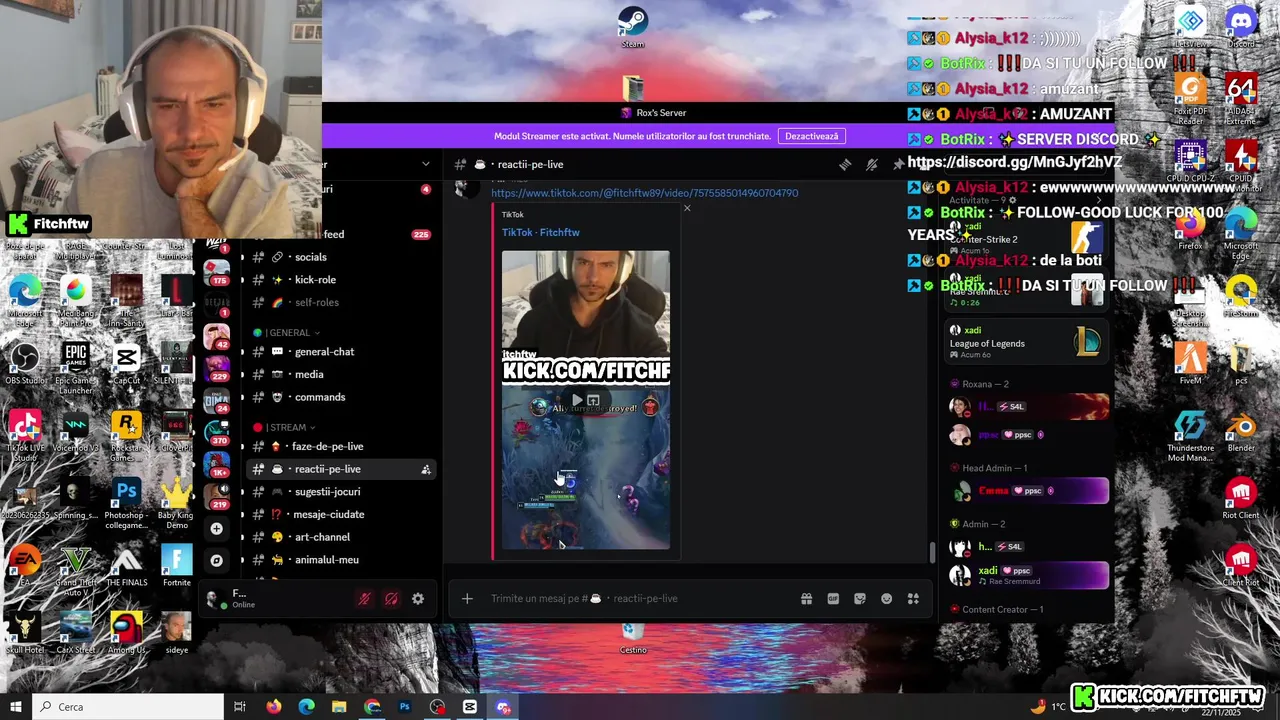Viewport: 1280px width, 720px height.
Task: Click Dezactivează streamer mode button
Action: [811, 136]
